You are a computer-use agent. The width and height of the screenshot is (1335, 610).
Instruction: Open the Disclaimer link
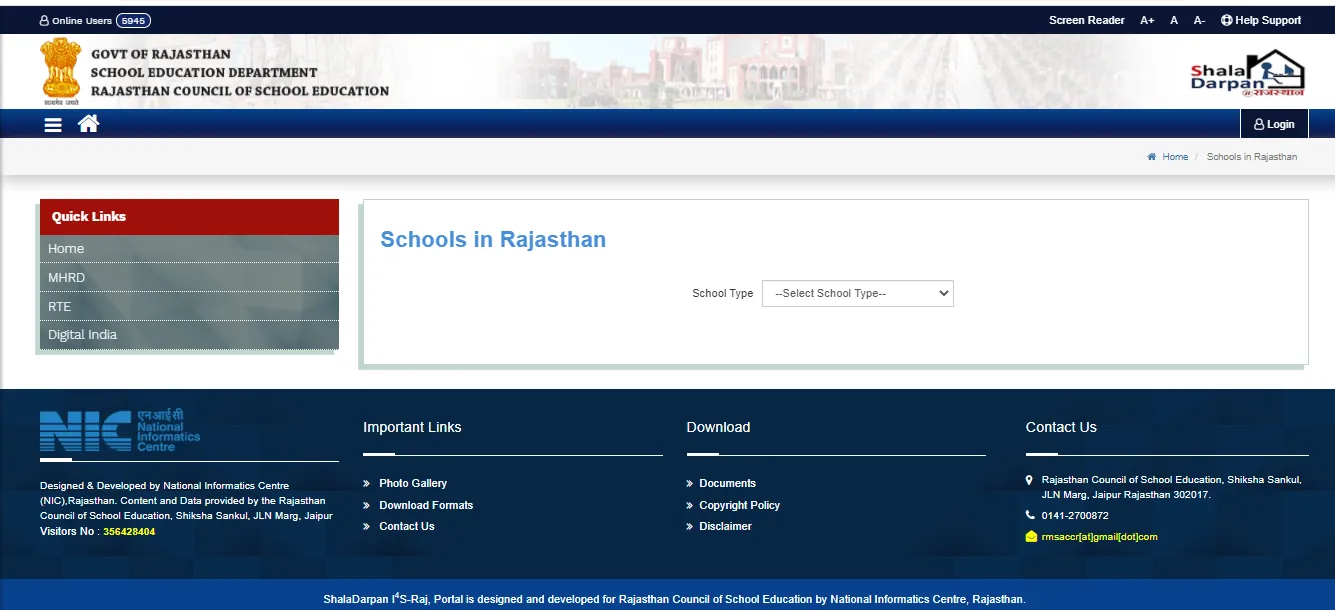725,526
